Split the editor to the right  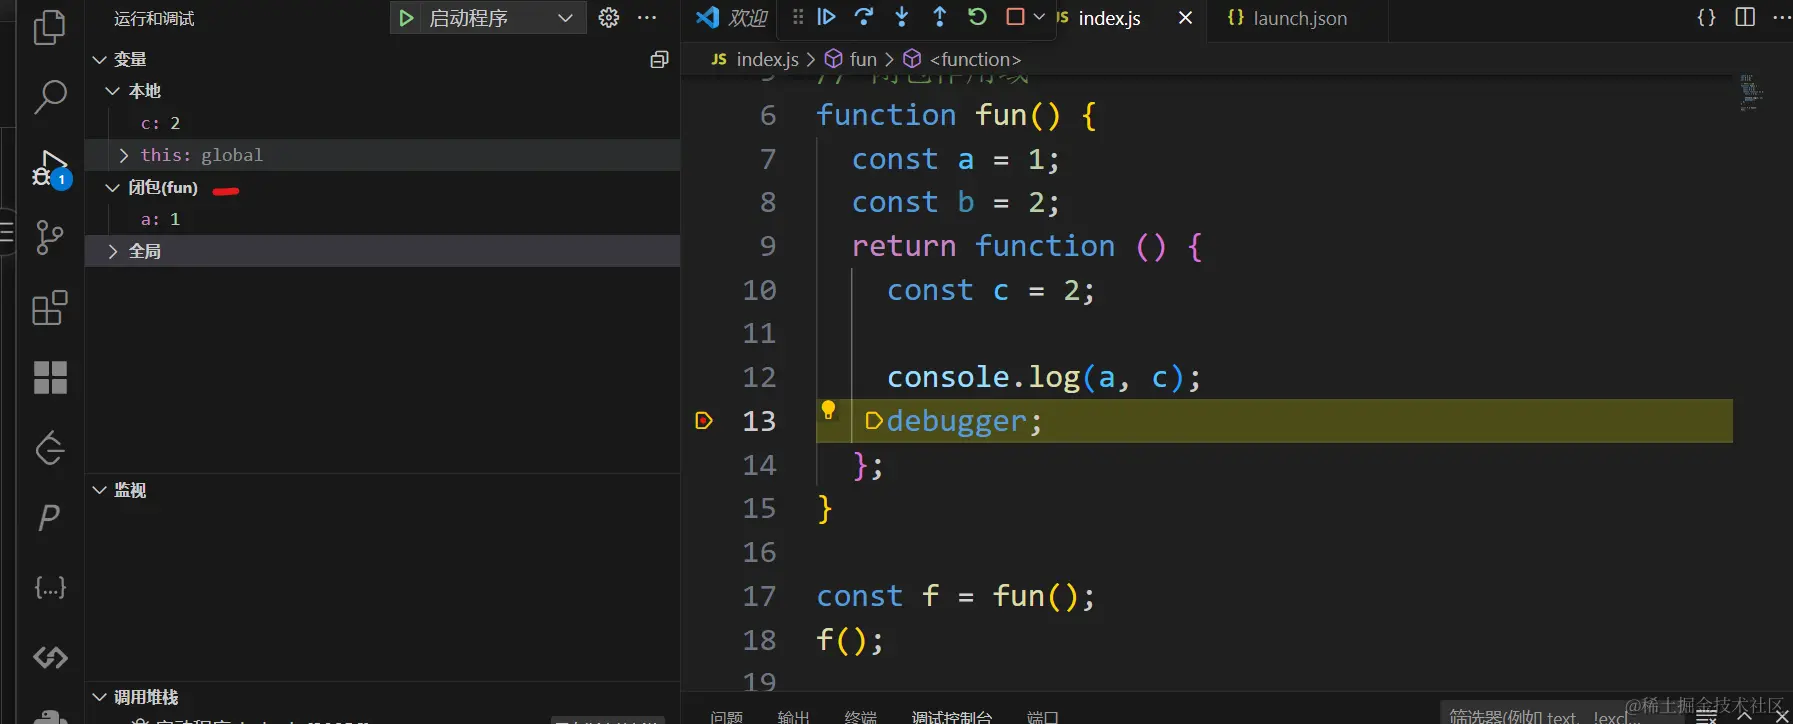pos(1745,18)
